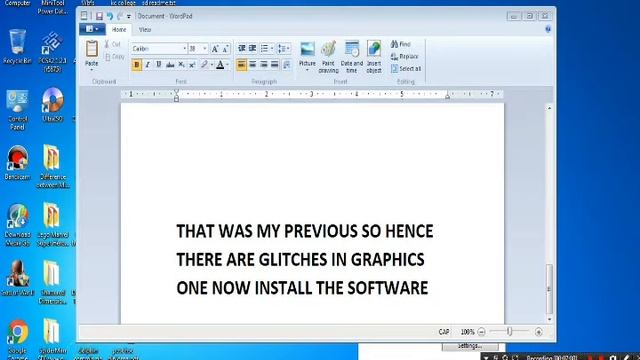Image resolution: width=640 pixels, height=360 pixels.
Task: Cut the selected text
Action: tap(113, 44)
